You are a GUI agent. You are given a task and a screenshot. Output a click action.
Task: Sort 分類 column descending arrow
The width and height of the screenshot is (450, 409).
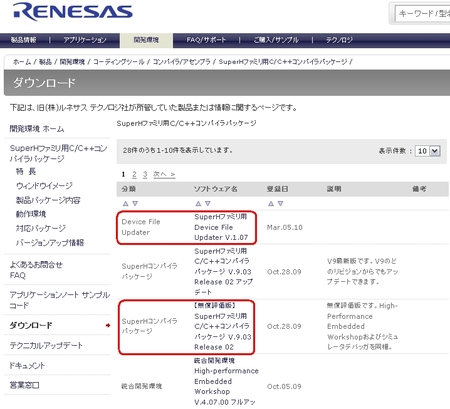point(135,203)
